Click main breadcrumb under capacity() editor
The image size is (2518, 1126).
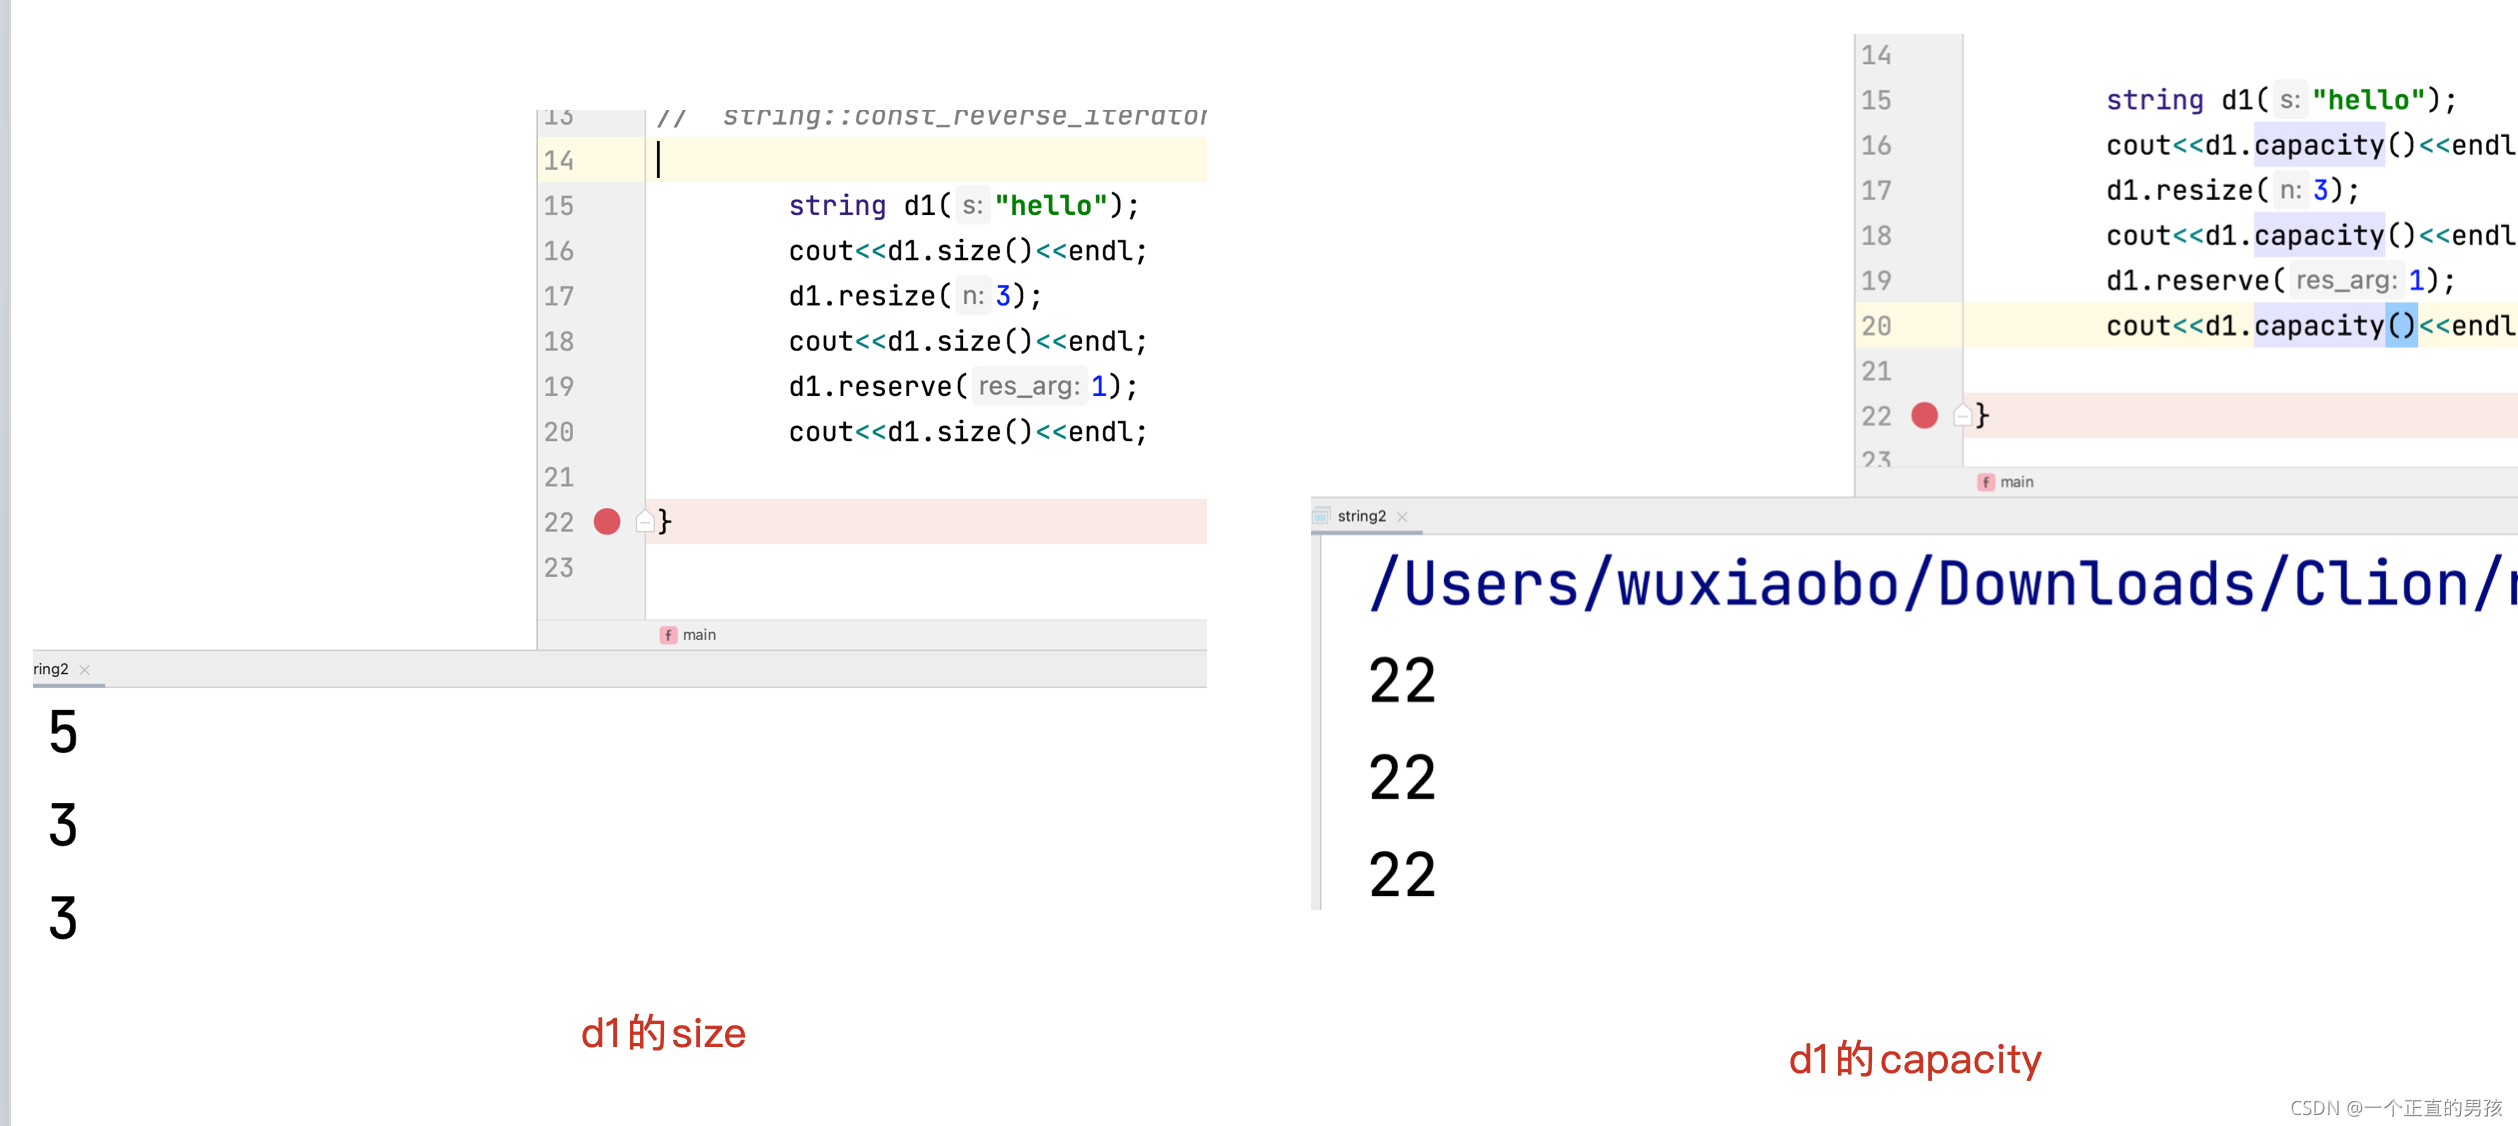[2016, 482]
